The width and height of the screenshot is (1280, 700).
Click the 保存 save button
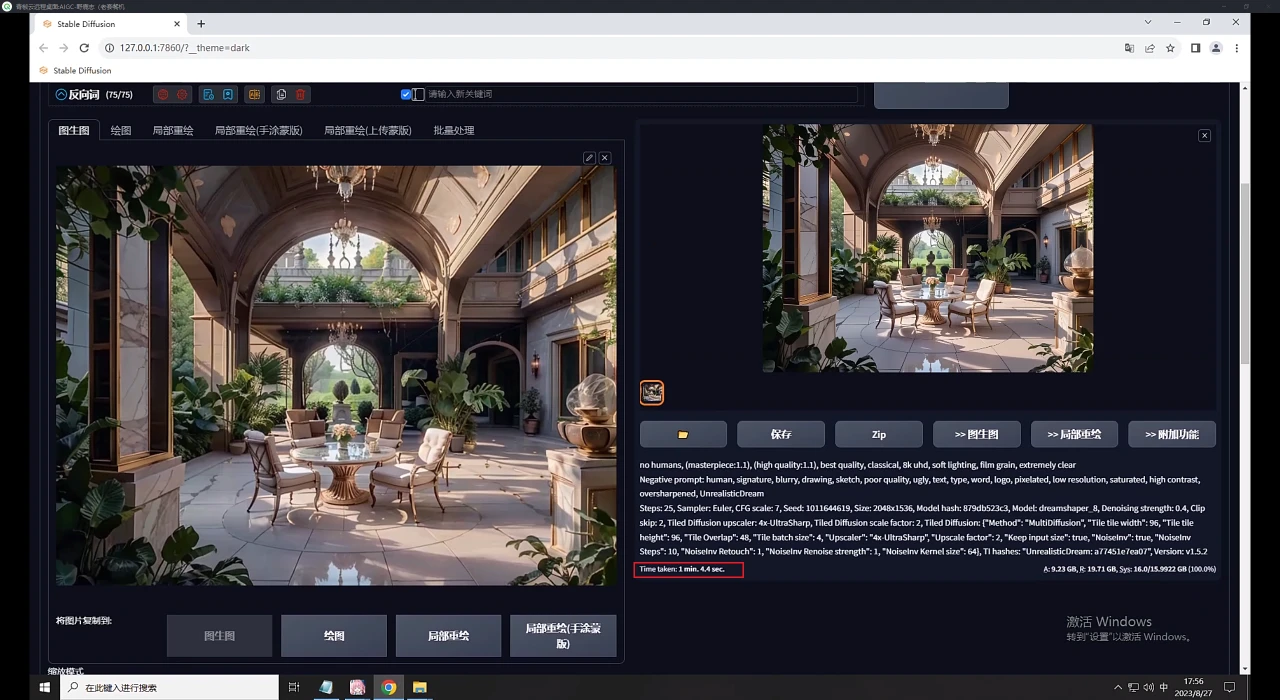pos(781,434)
